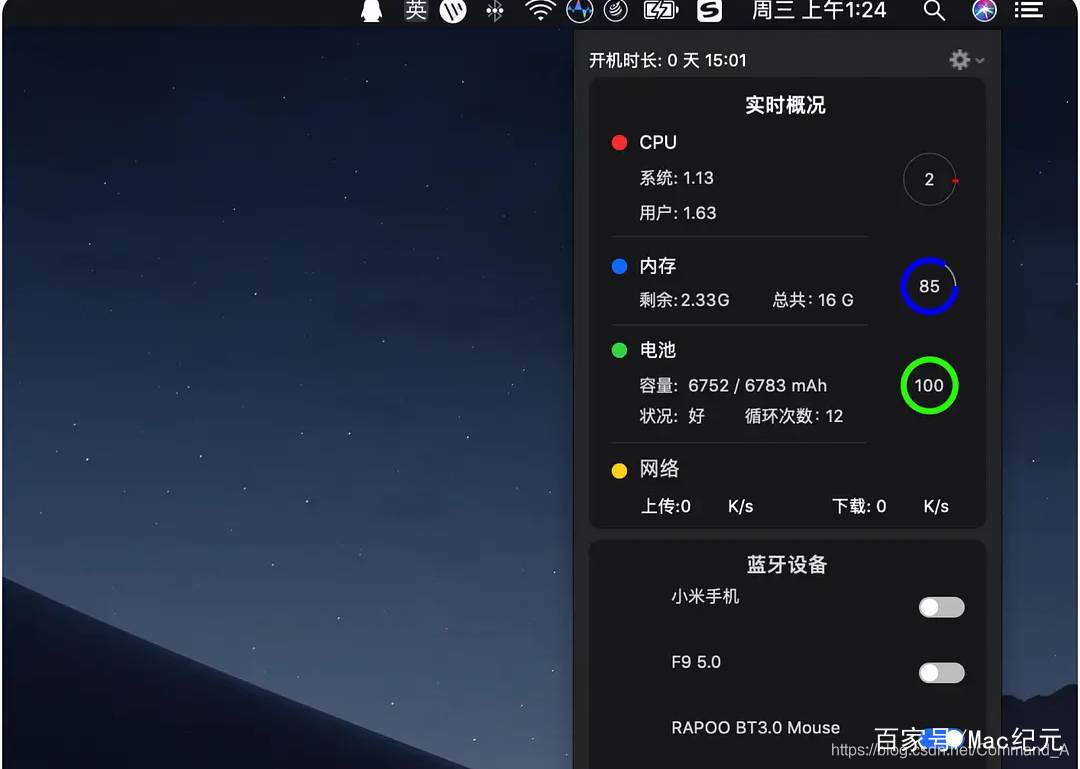1080x769 pixels.
Task: Open the round W menu bar icon
Action: 453,10
